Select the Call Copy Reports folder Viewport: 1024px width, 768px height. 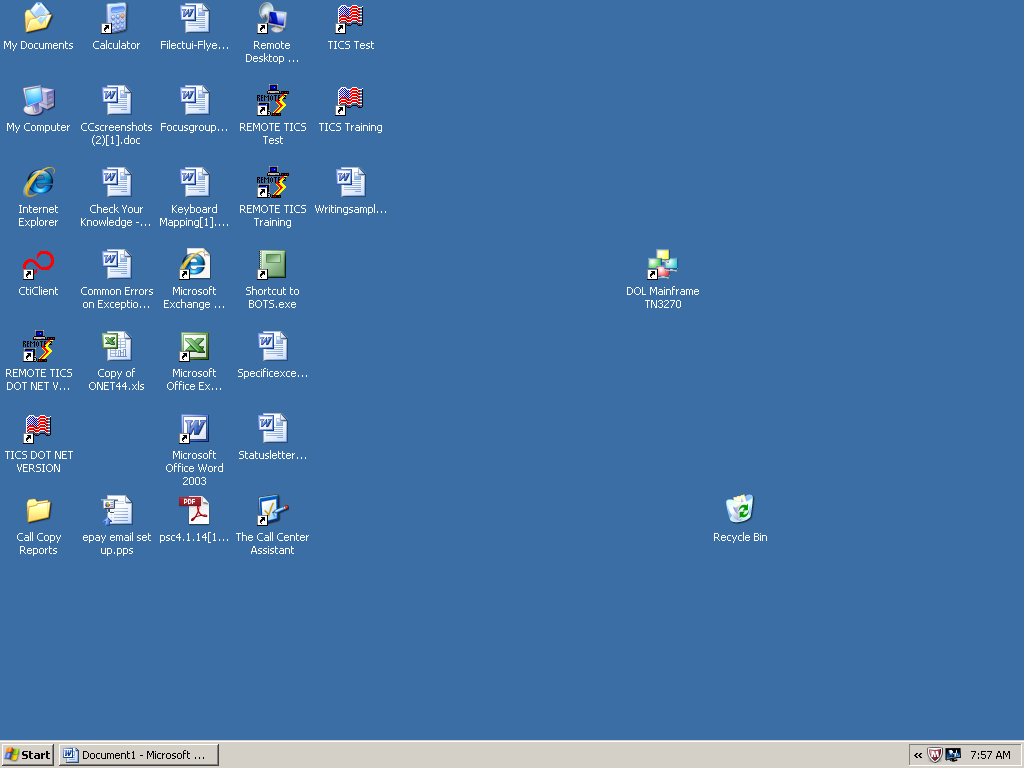point(38,511)
